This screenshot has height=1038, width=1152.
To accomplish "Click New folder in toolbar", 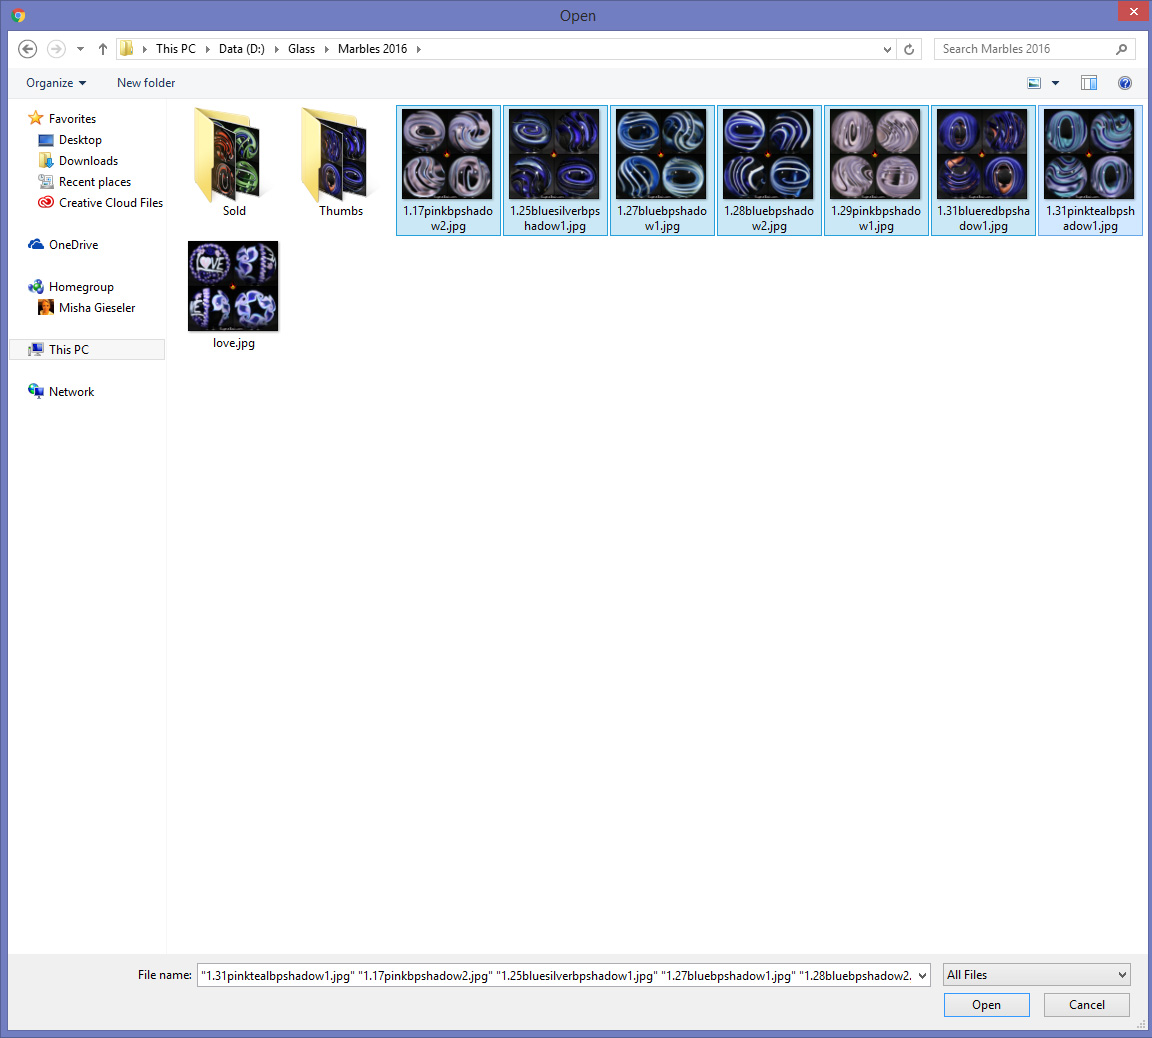I will [146, 83].
